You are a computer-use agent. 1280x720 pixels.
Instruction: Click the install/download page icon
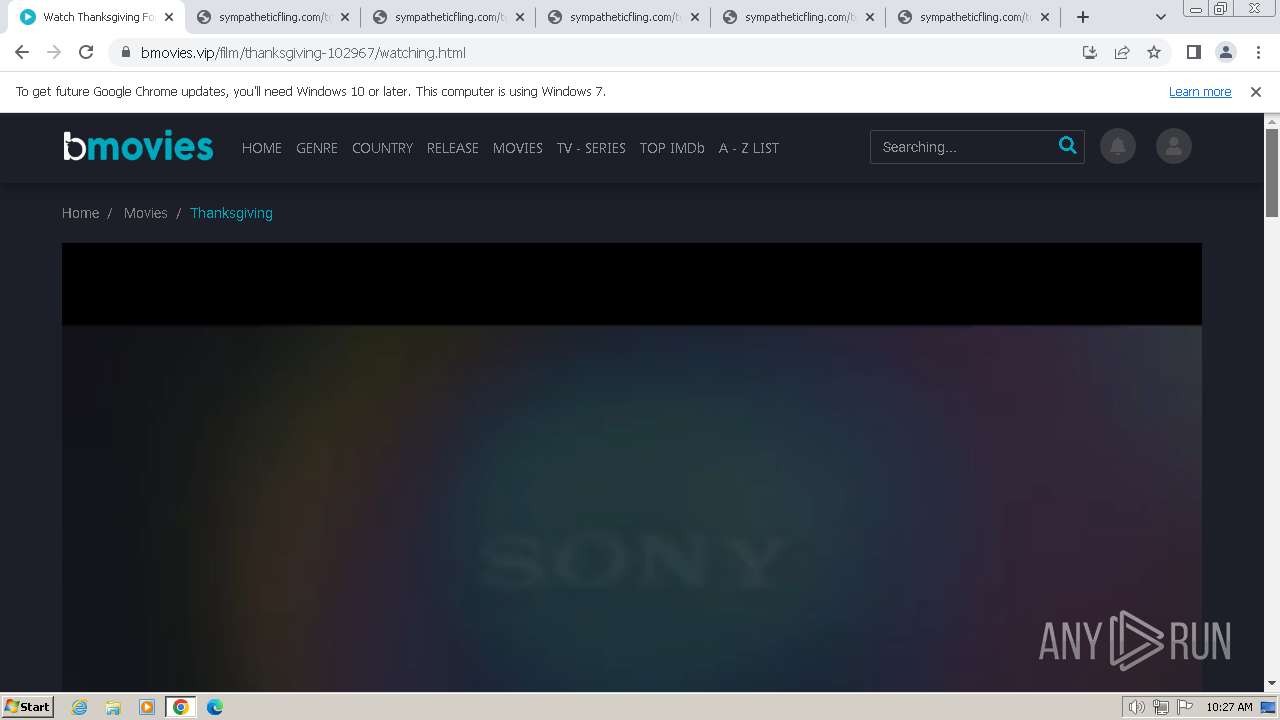1090,52
